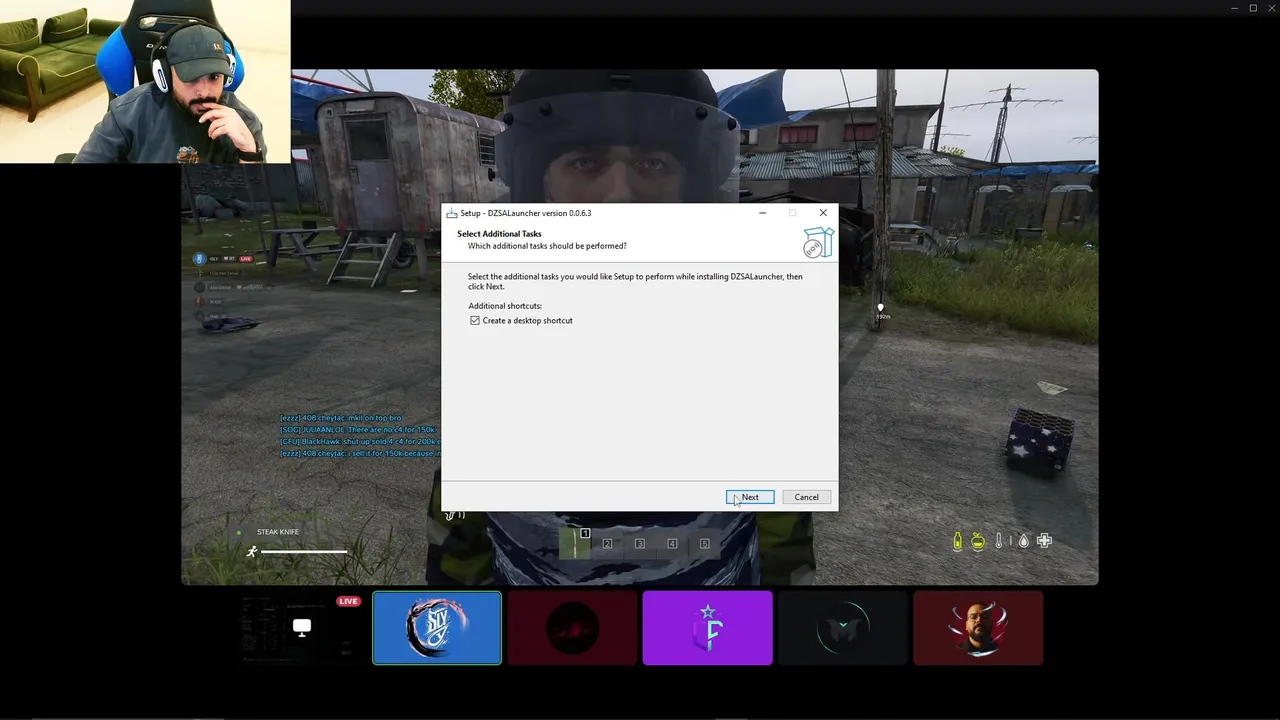Cancel the DZSALauncher setup
The height and width of the screenshot is (720, 1280).
(x=806, y=497)
